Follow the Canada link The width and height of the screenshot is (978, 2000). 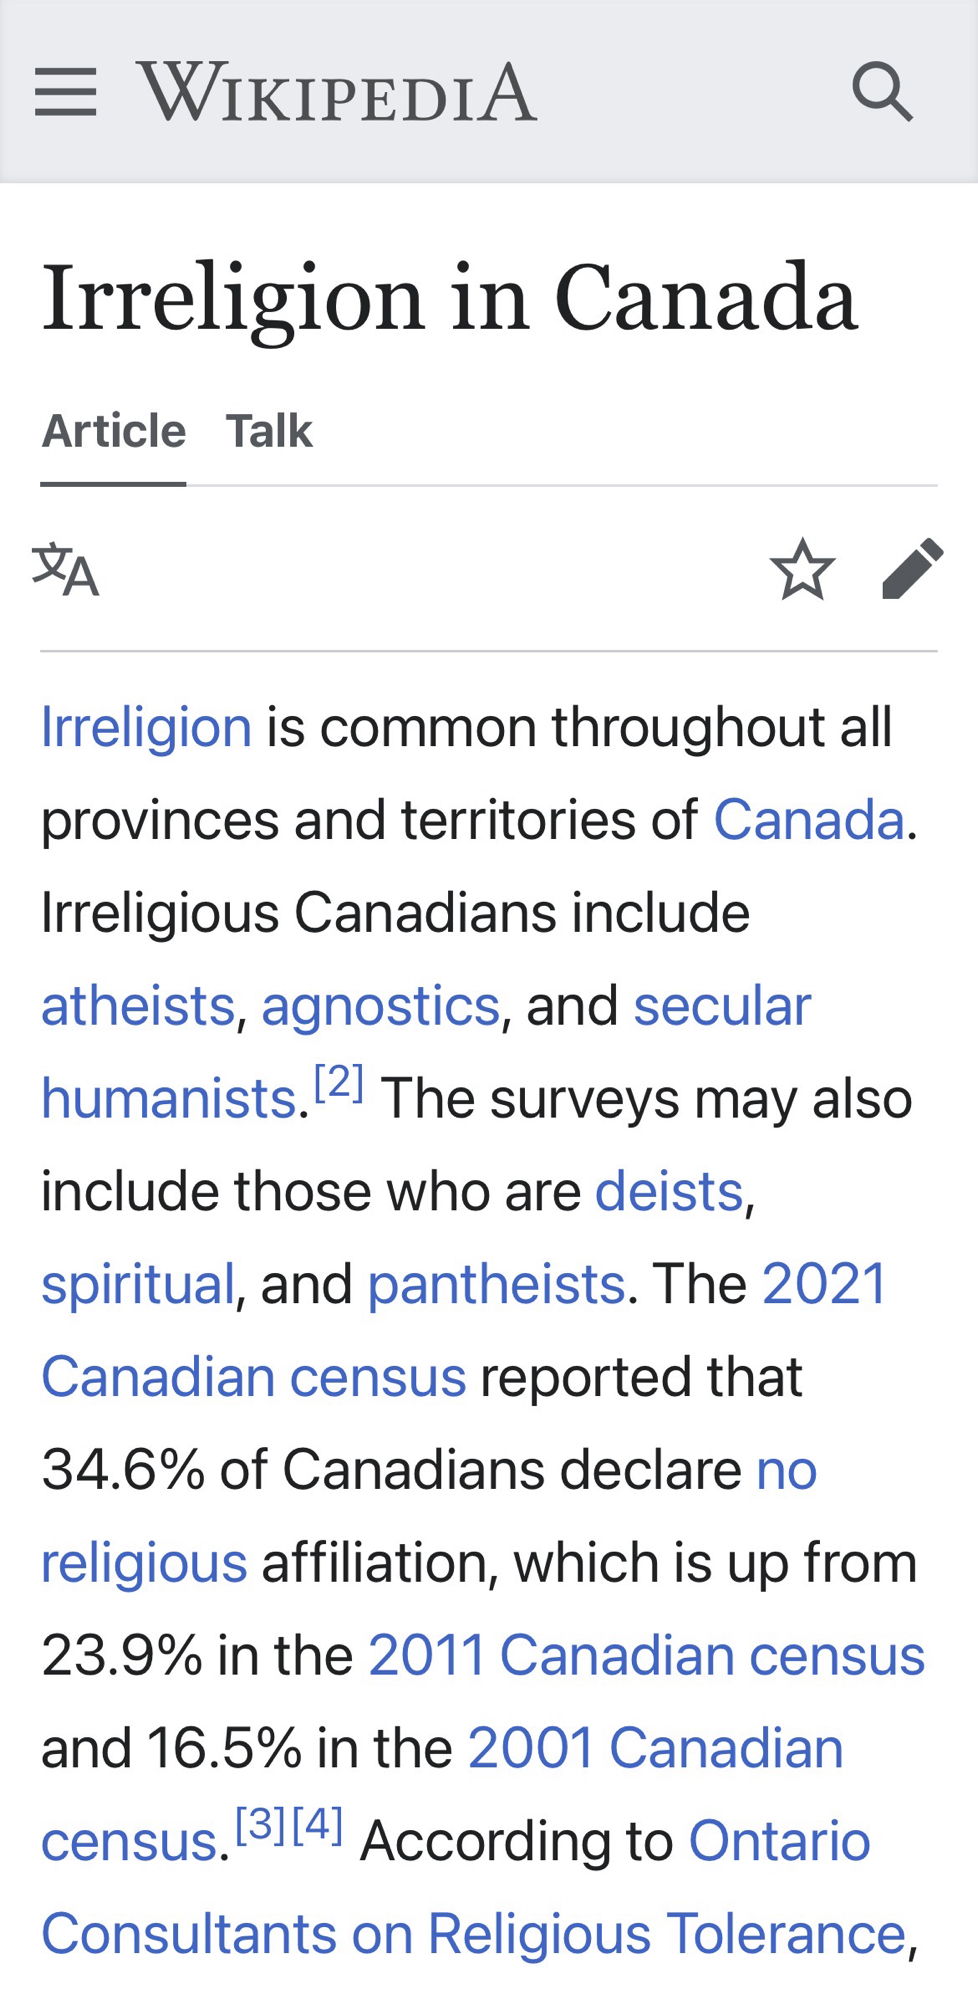pos(808,820)
